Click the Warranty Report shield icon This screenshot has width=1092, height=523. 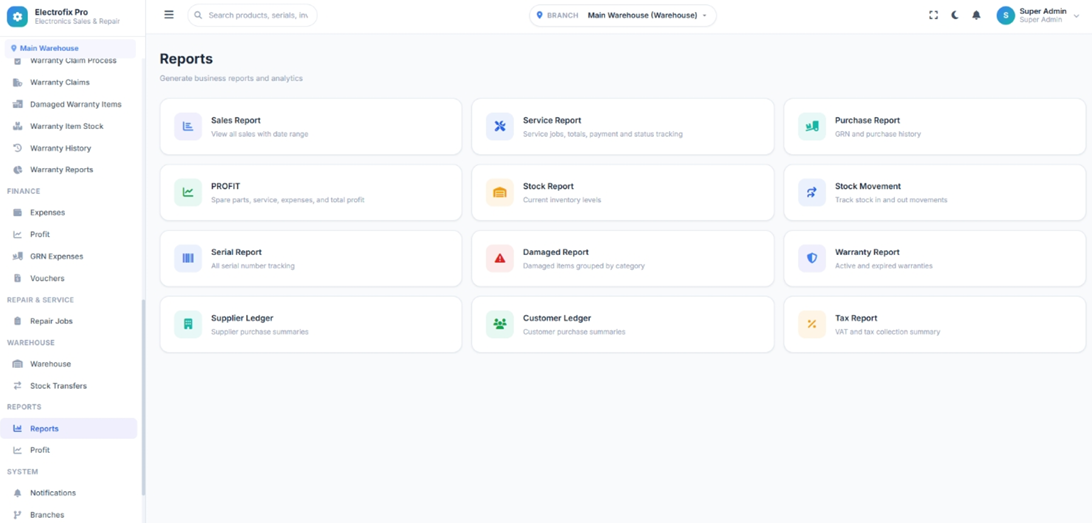(812, 258)
